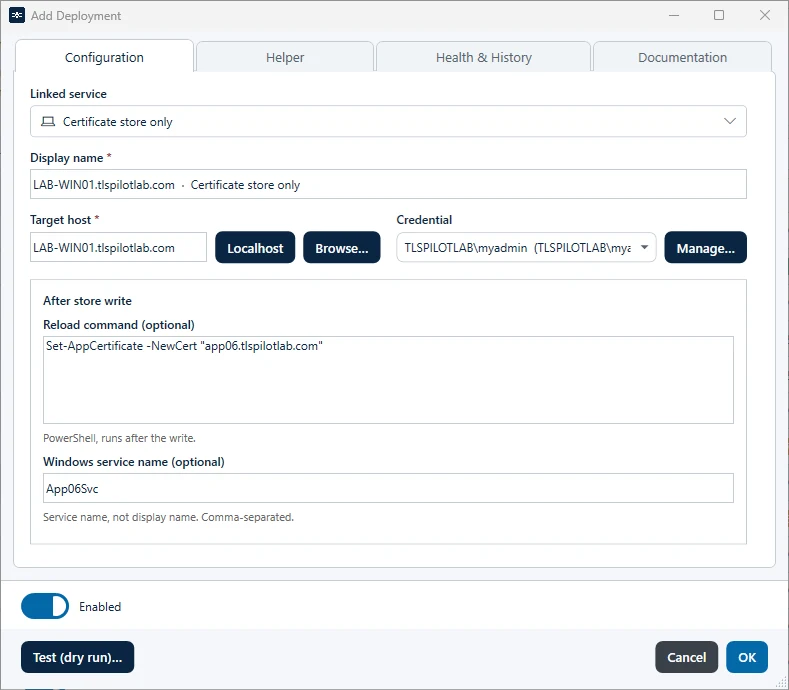
Task: Click the resize grip at window corner
Action: pos(781,682)
